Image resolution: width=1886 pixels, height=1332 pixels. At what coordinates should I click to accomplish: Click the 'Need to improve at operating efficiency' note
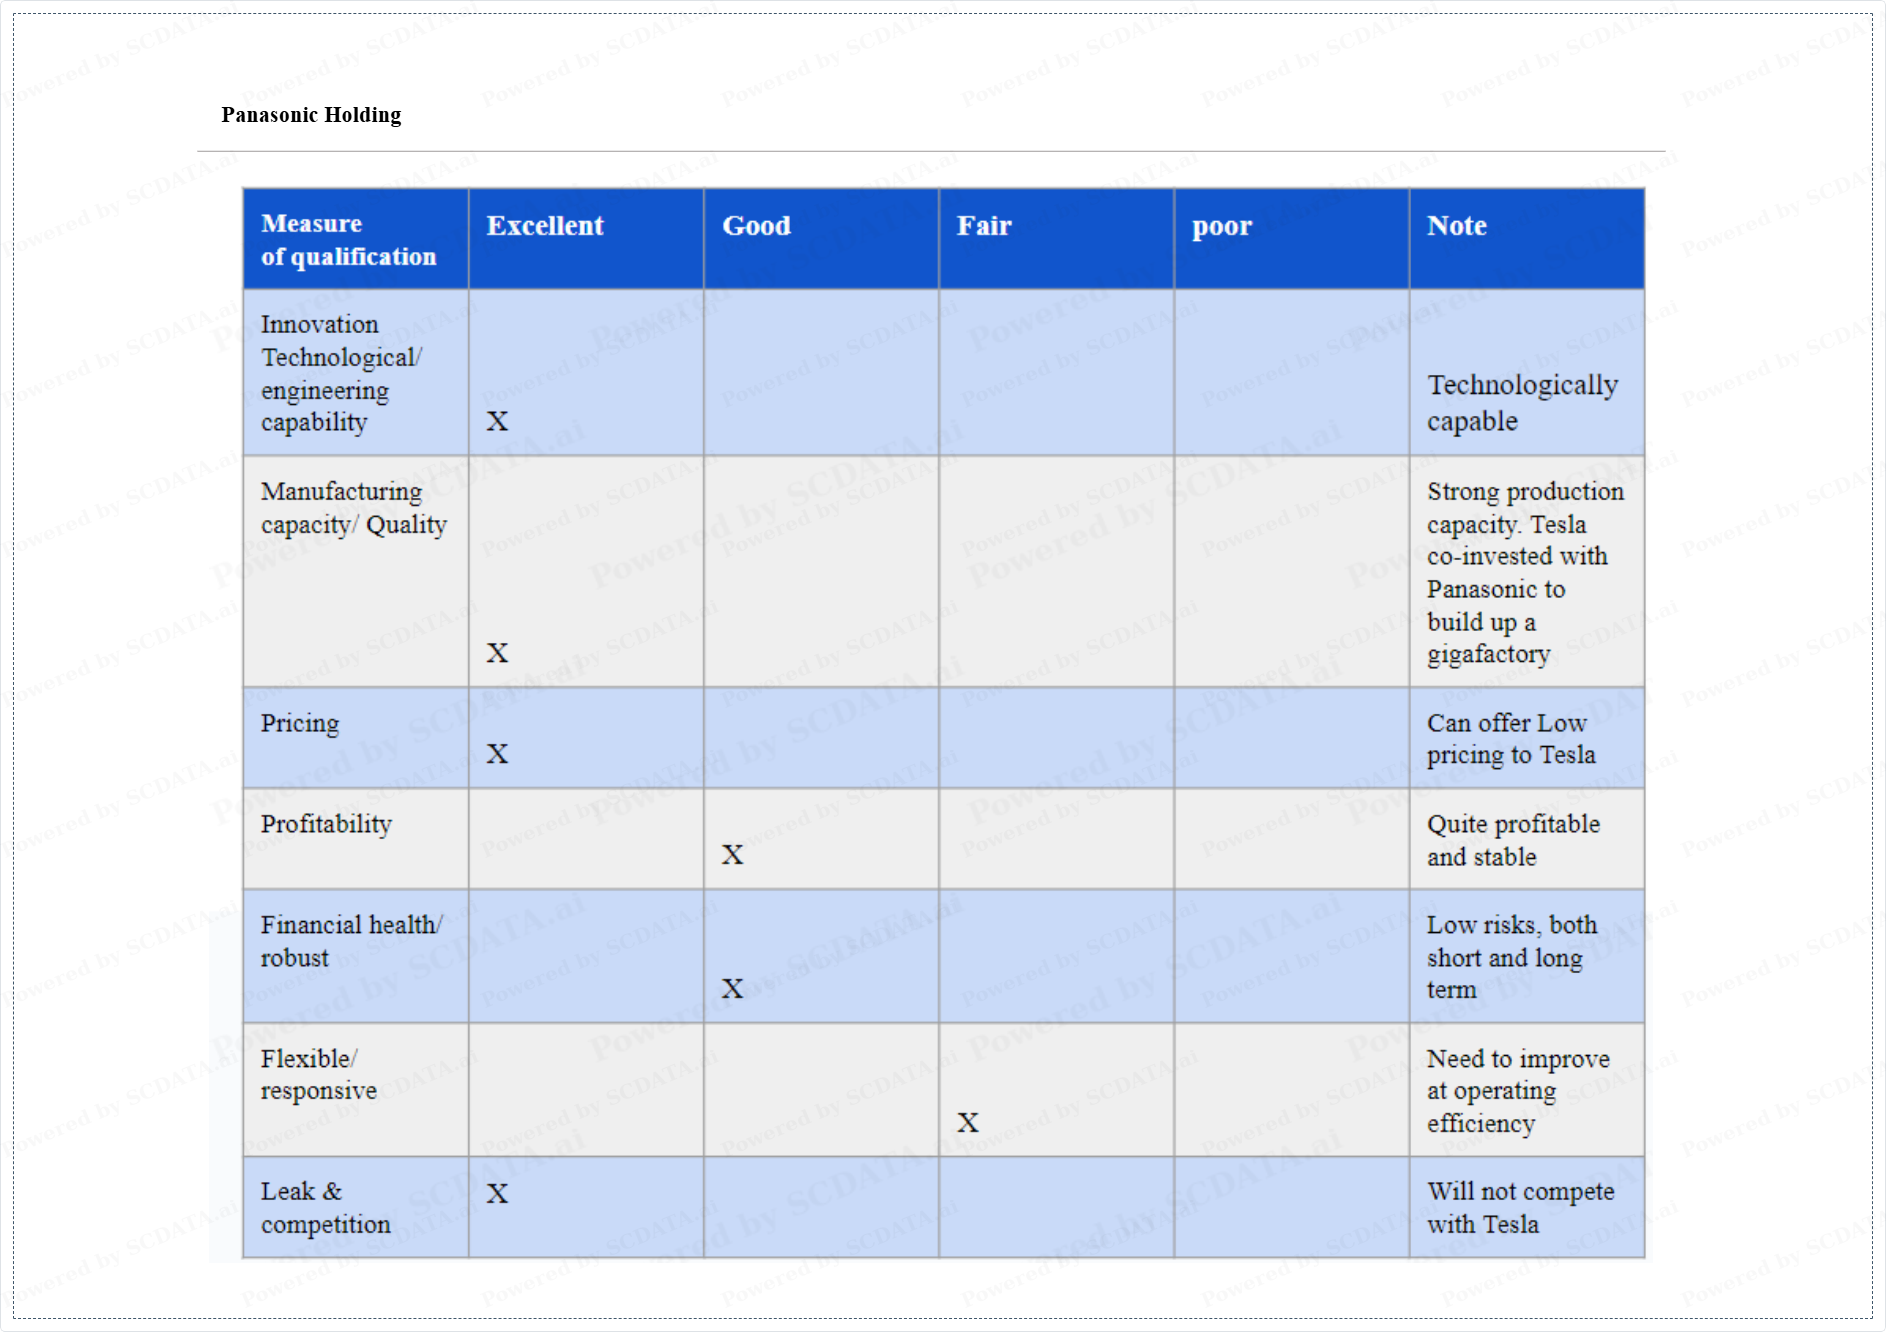tap(1518, 1091)
